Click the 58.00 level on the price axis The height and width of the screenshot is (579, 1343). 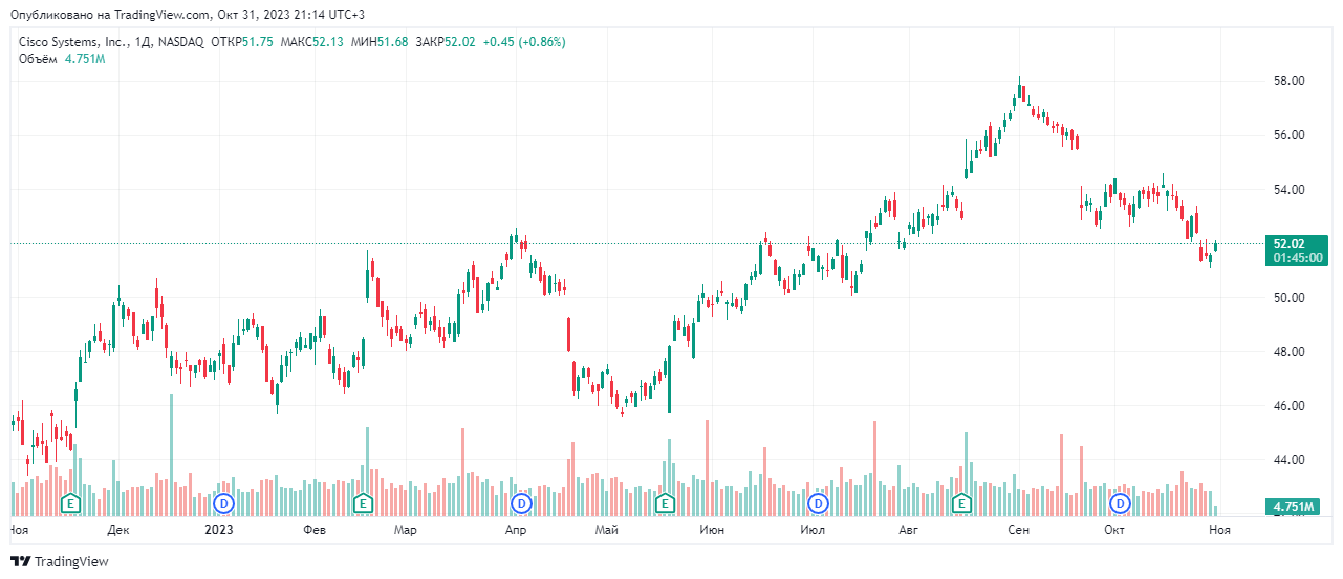coord(1288,81)
